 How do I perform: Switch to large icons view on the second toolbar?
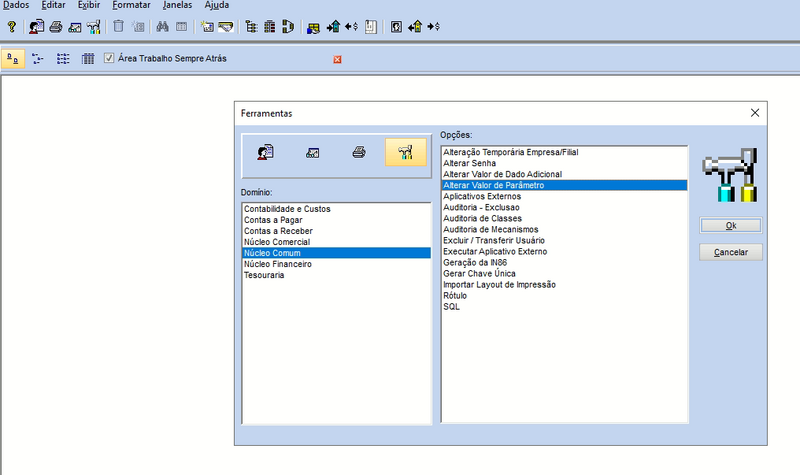point(13,59)
